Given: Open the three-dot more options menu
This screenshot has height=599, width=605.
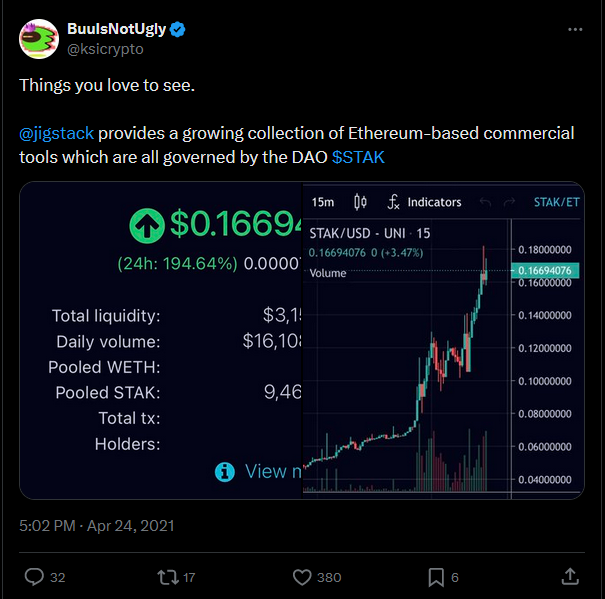Looking at the screenshot, I should coord(575,30).
